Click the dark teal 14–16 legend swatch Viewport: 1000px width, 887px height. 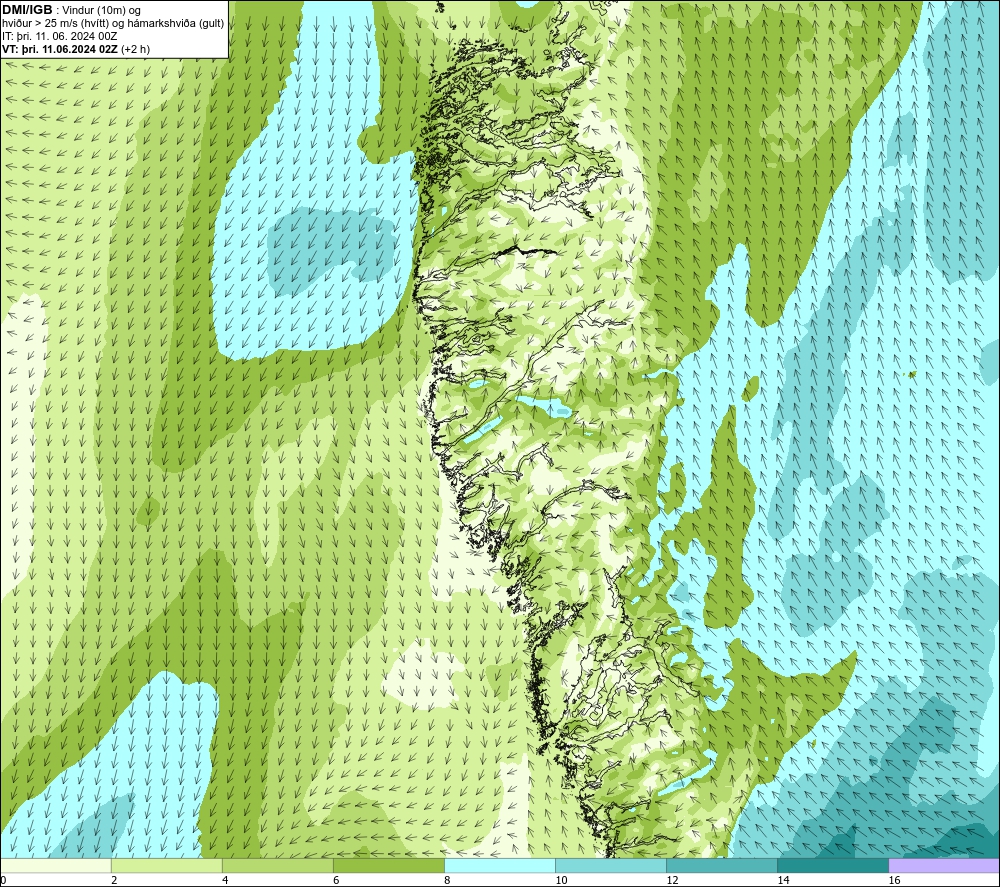(833, 865)
